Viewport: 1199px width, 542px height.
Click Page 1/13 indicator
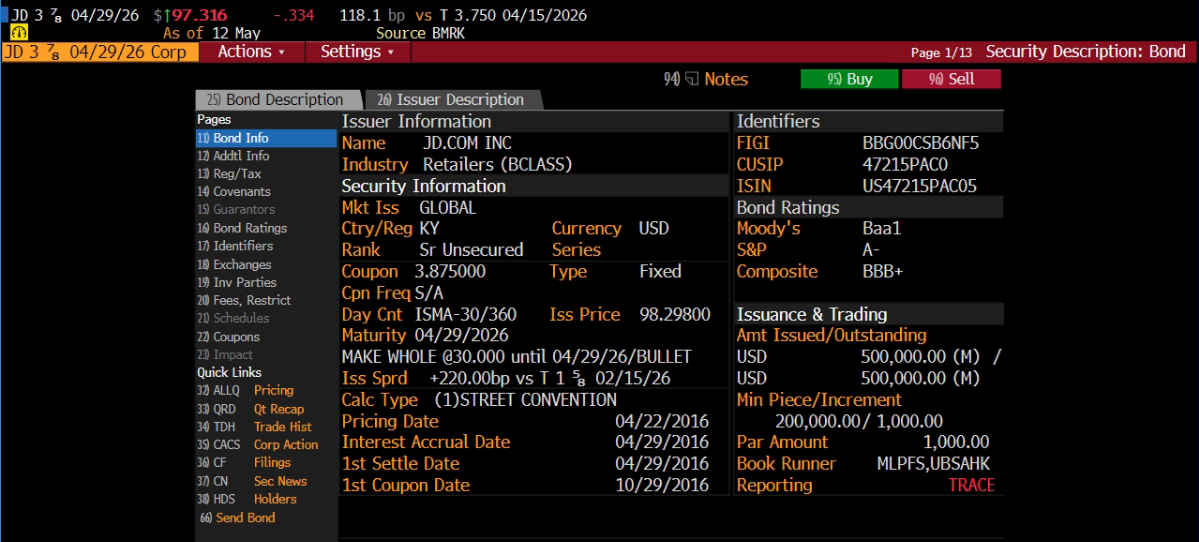coord(941,53)
